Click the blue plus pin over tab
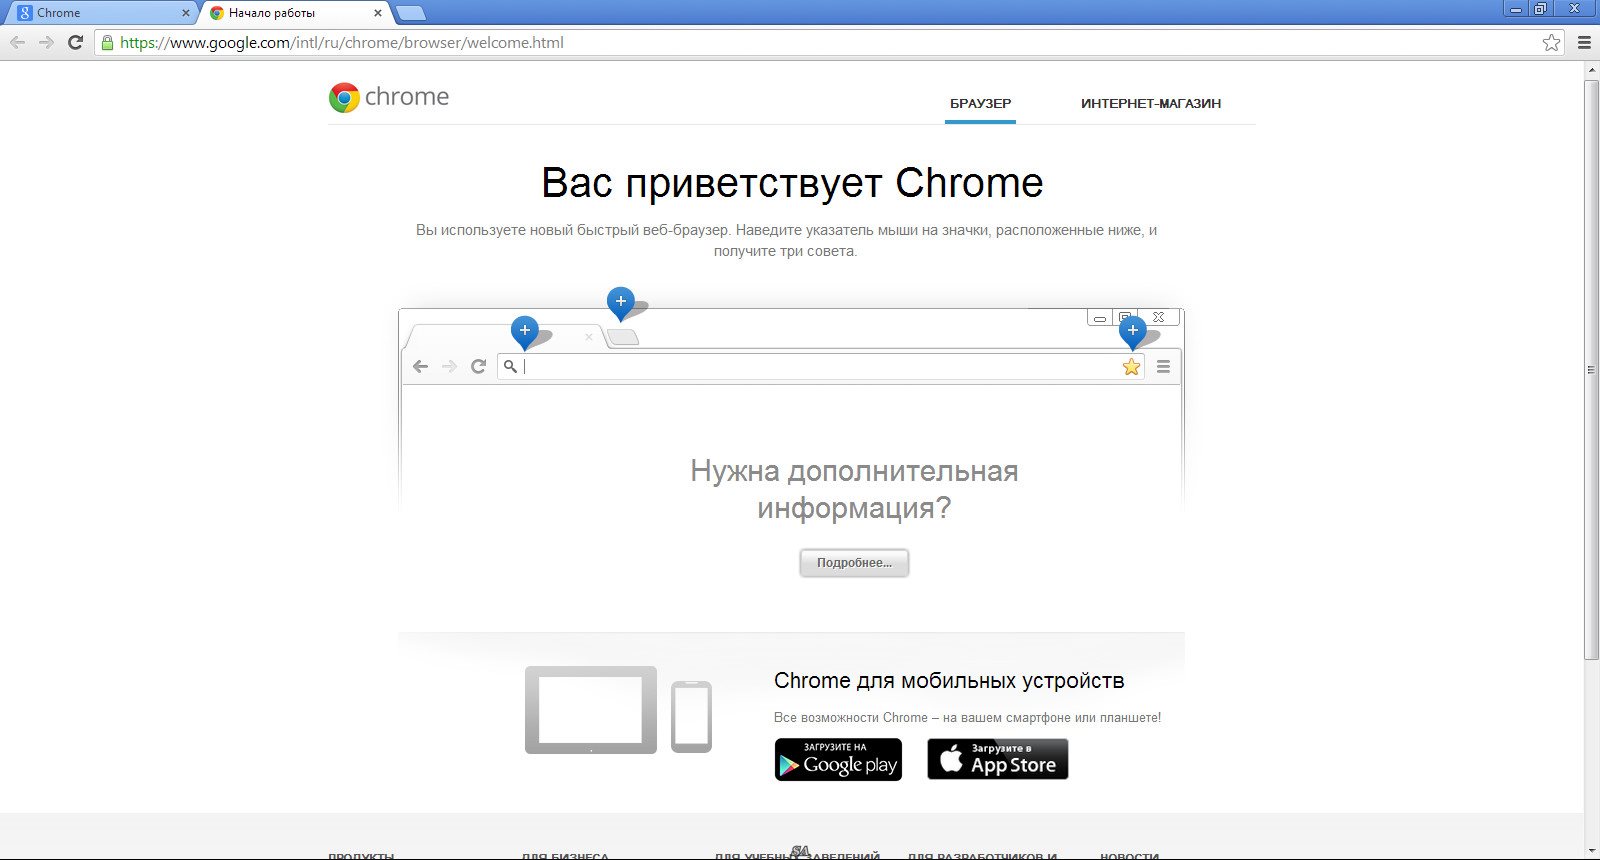The height and width of the screenshot is (860, 1600). point(525,331)
